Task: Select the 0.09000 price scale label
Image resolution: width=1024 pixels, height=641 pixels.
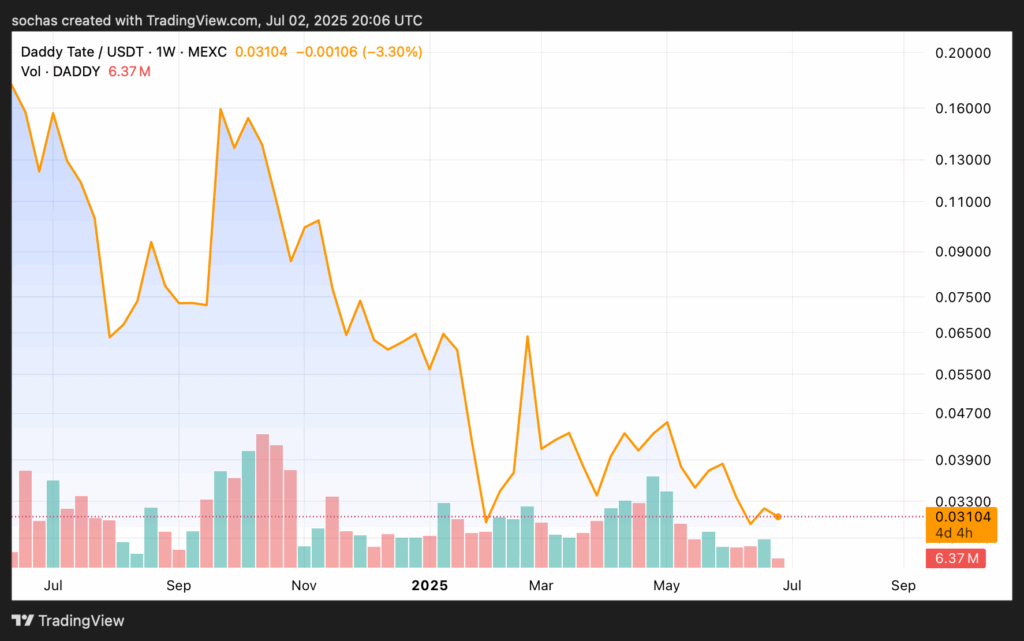Action: click(x=963, y=252)
